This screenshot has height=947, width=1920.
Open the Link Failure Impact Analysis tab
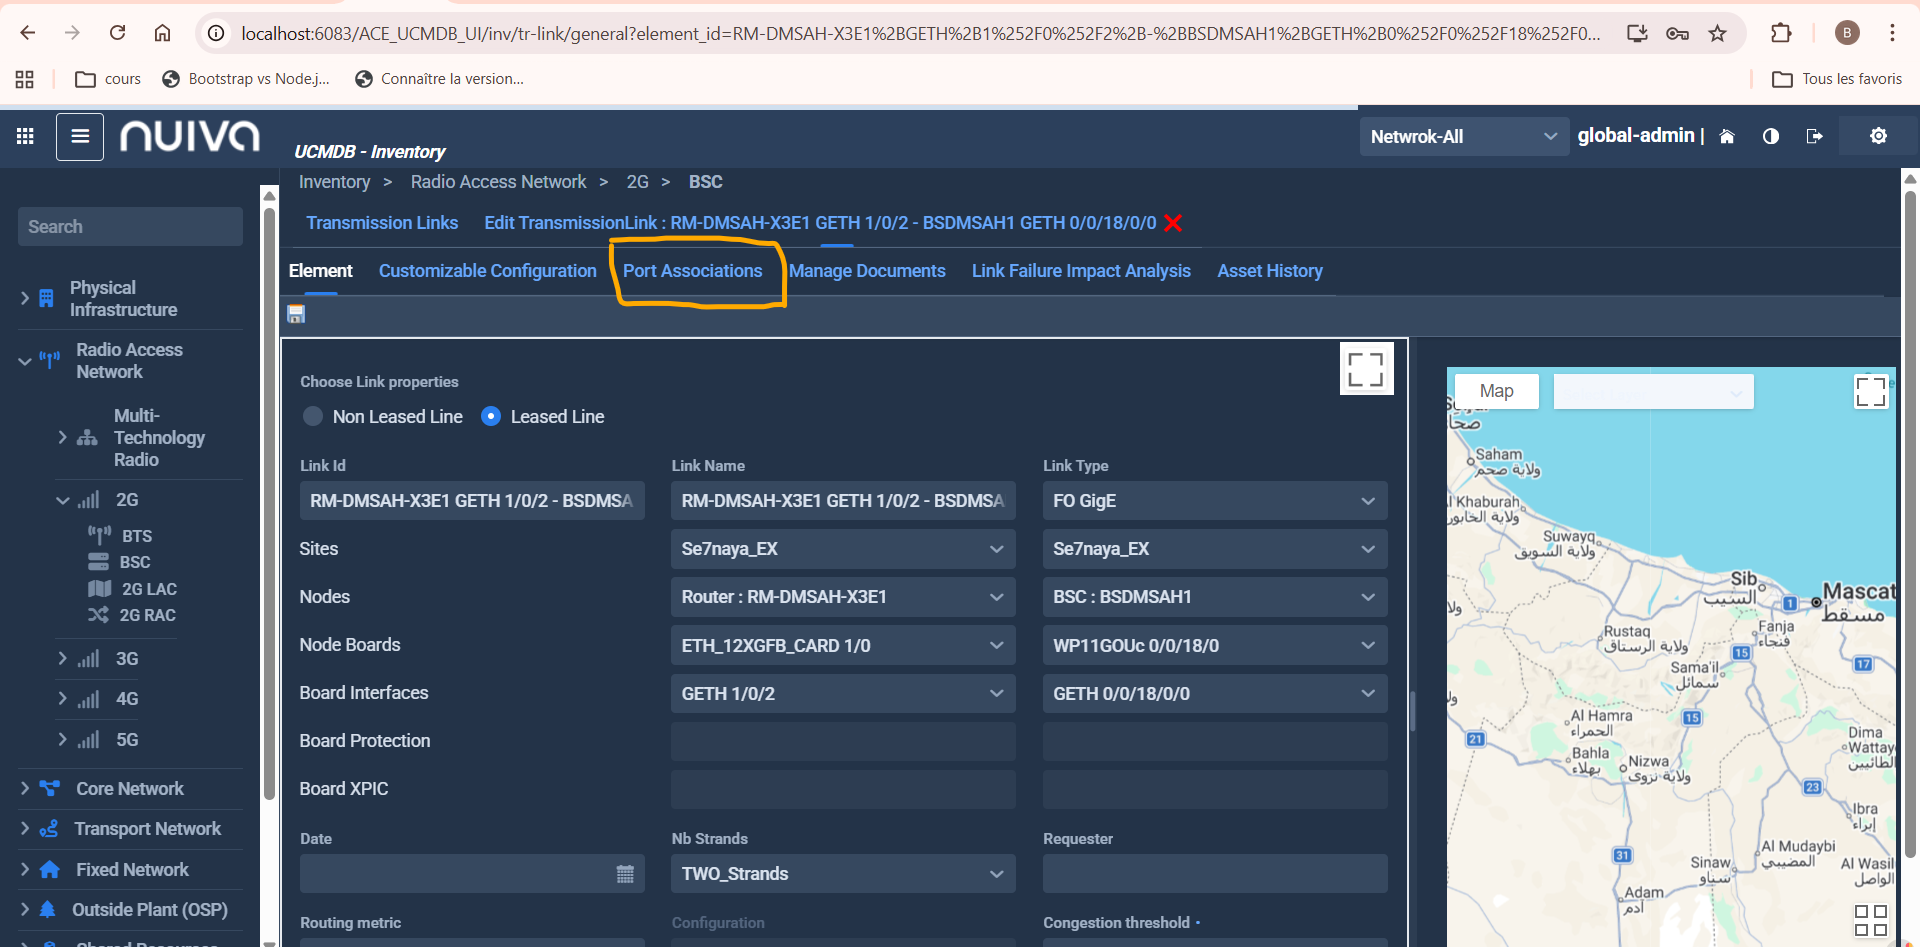click(1080, 271)
